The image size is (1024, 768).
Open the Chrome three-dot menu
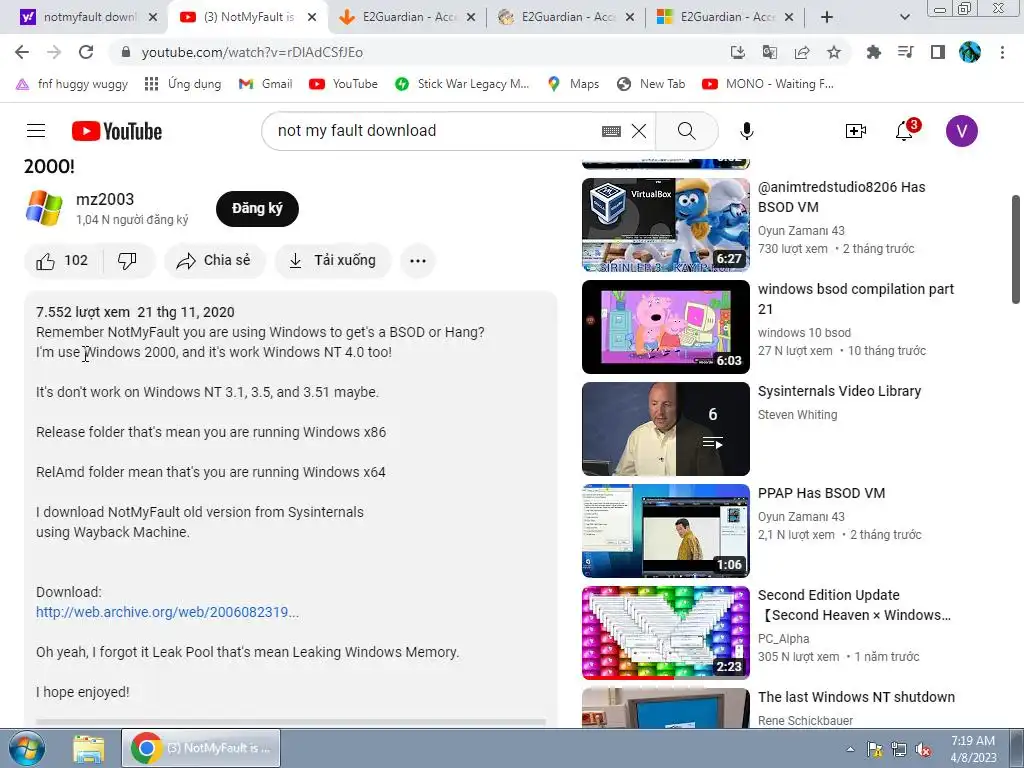click(1002, 52)
